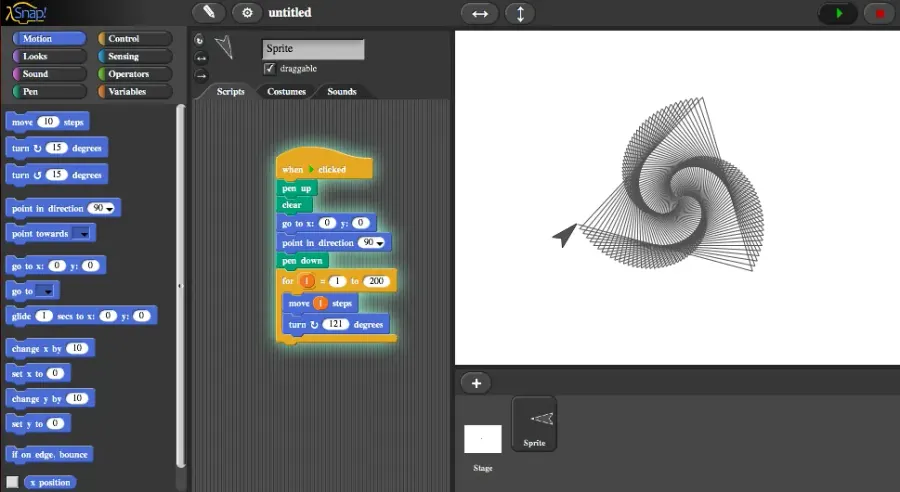The width and height of the screenshot is (900, 492).
Task: Open the script's point in direction dropdown
Action: pos(379,243)
